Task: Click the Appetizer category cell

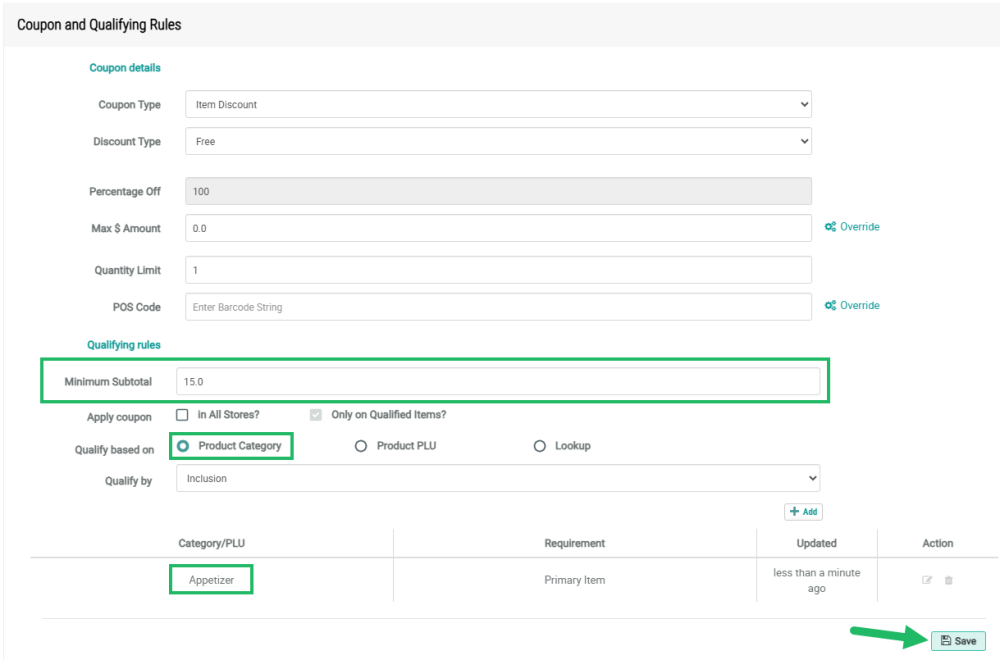Action: coord(211,580)
